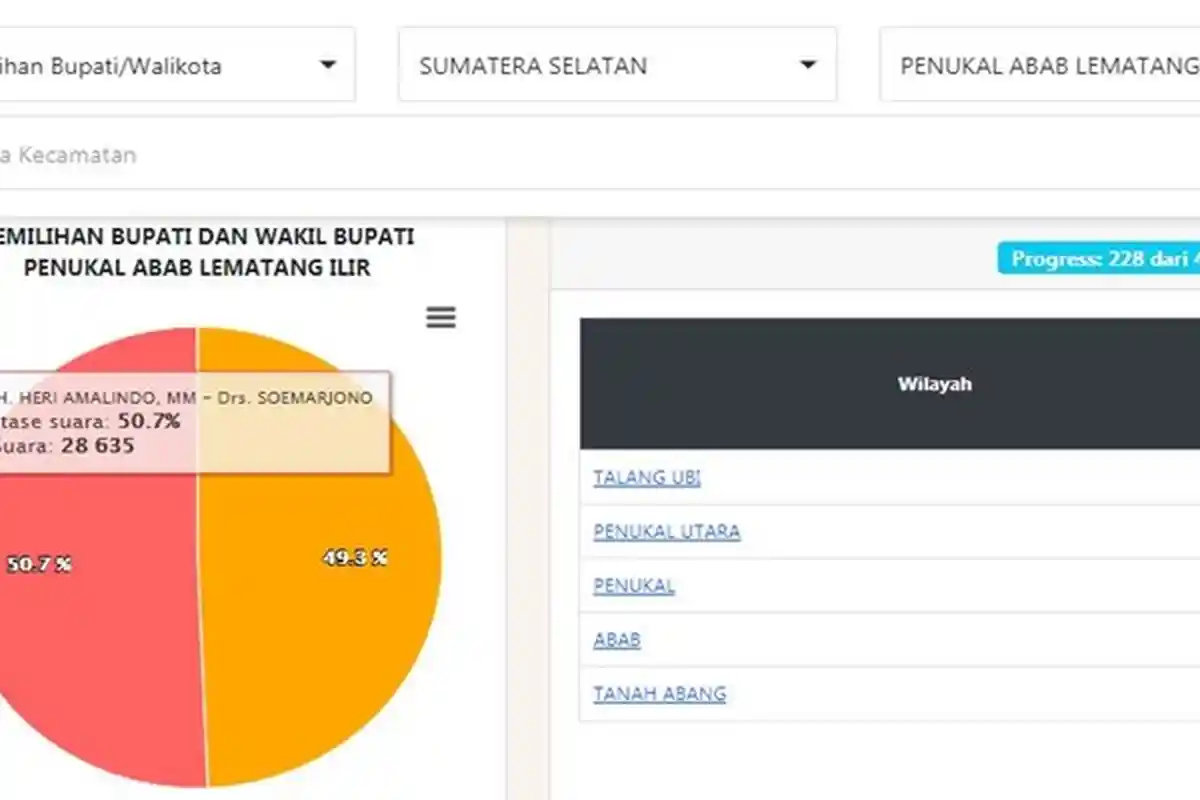Open ABAB district results
Viewport: 1200px width, 800px height.
pyautogui.click(x=616, y=640)
